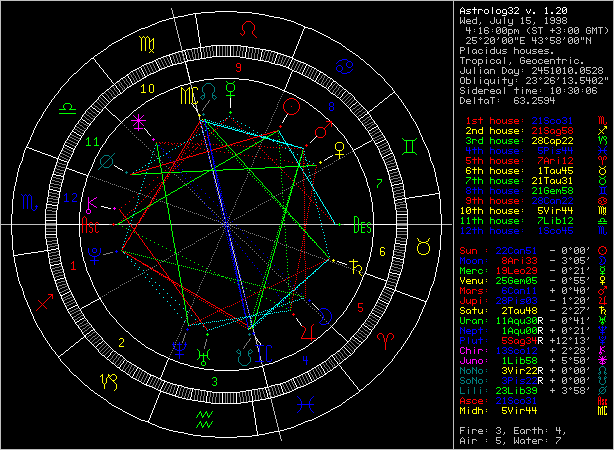614x450 pixels.
Task: Click the red Leo sign on outer ring
Action: [249, 30]
